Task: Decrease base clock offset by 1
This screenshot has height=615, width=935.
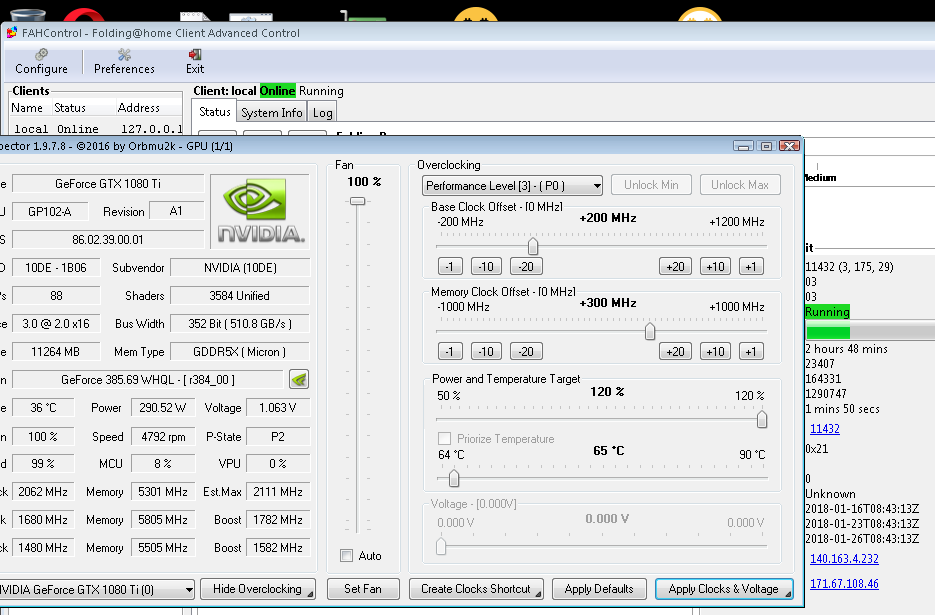Action: click(x=450, y=267)
